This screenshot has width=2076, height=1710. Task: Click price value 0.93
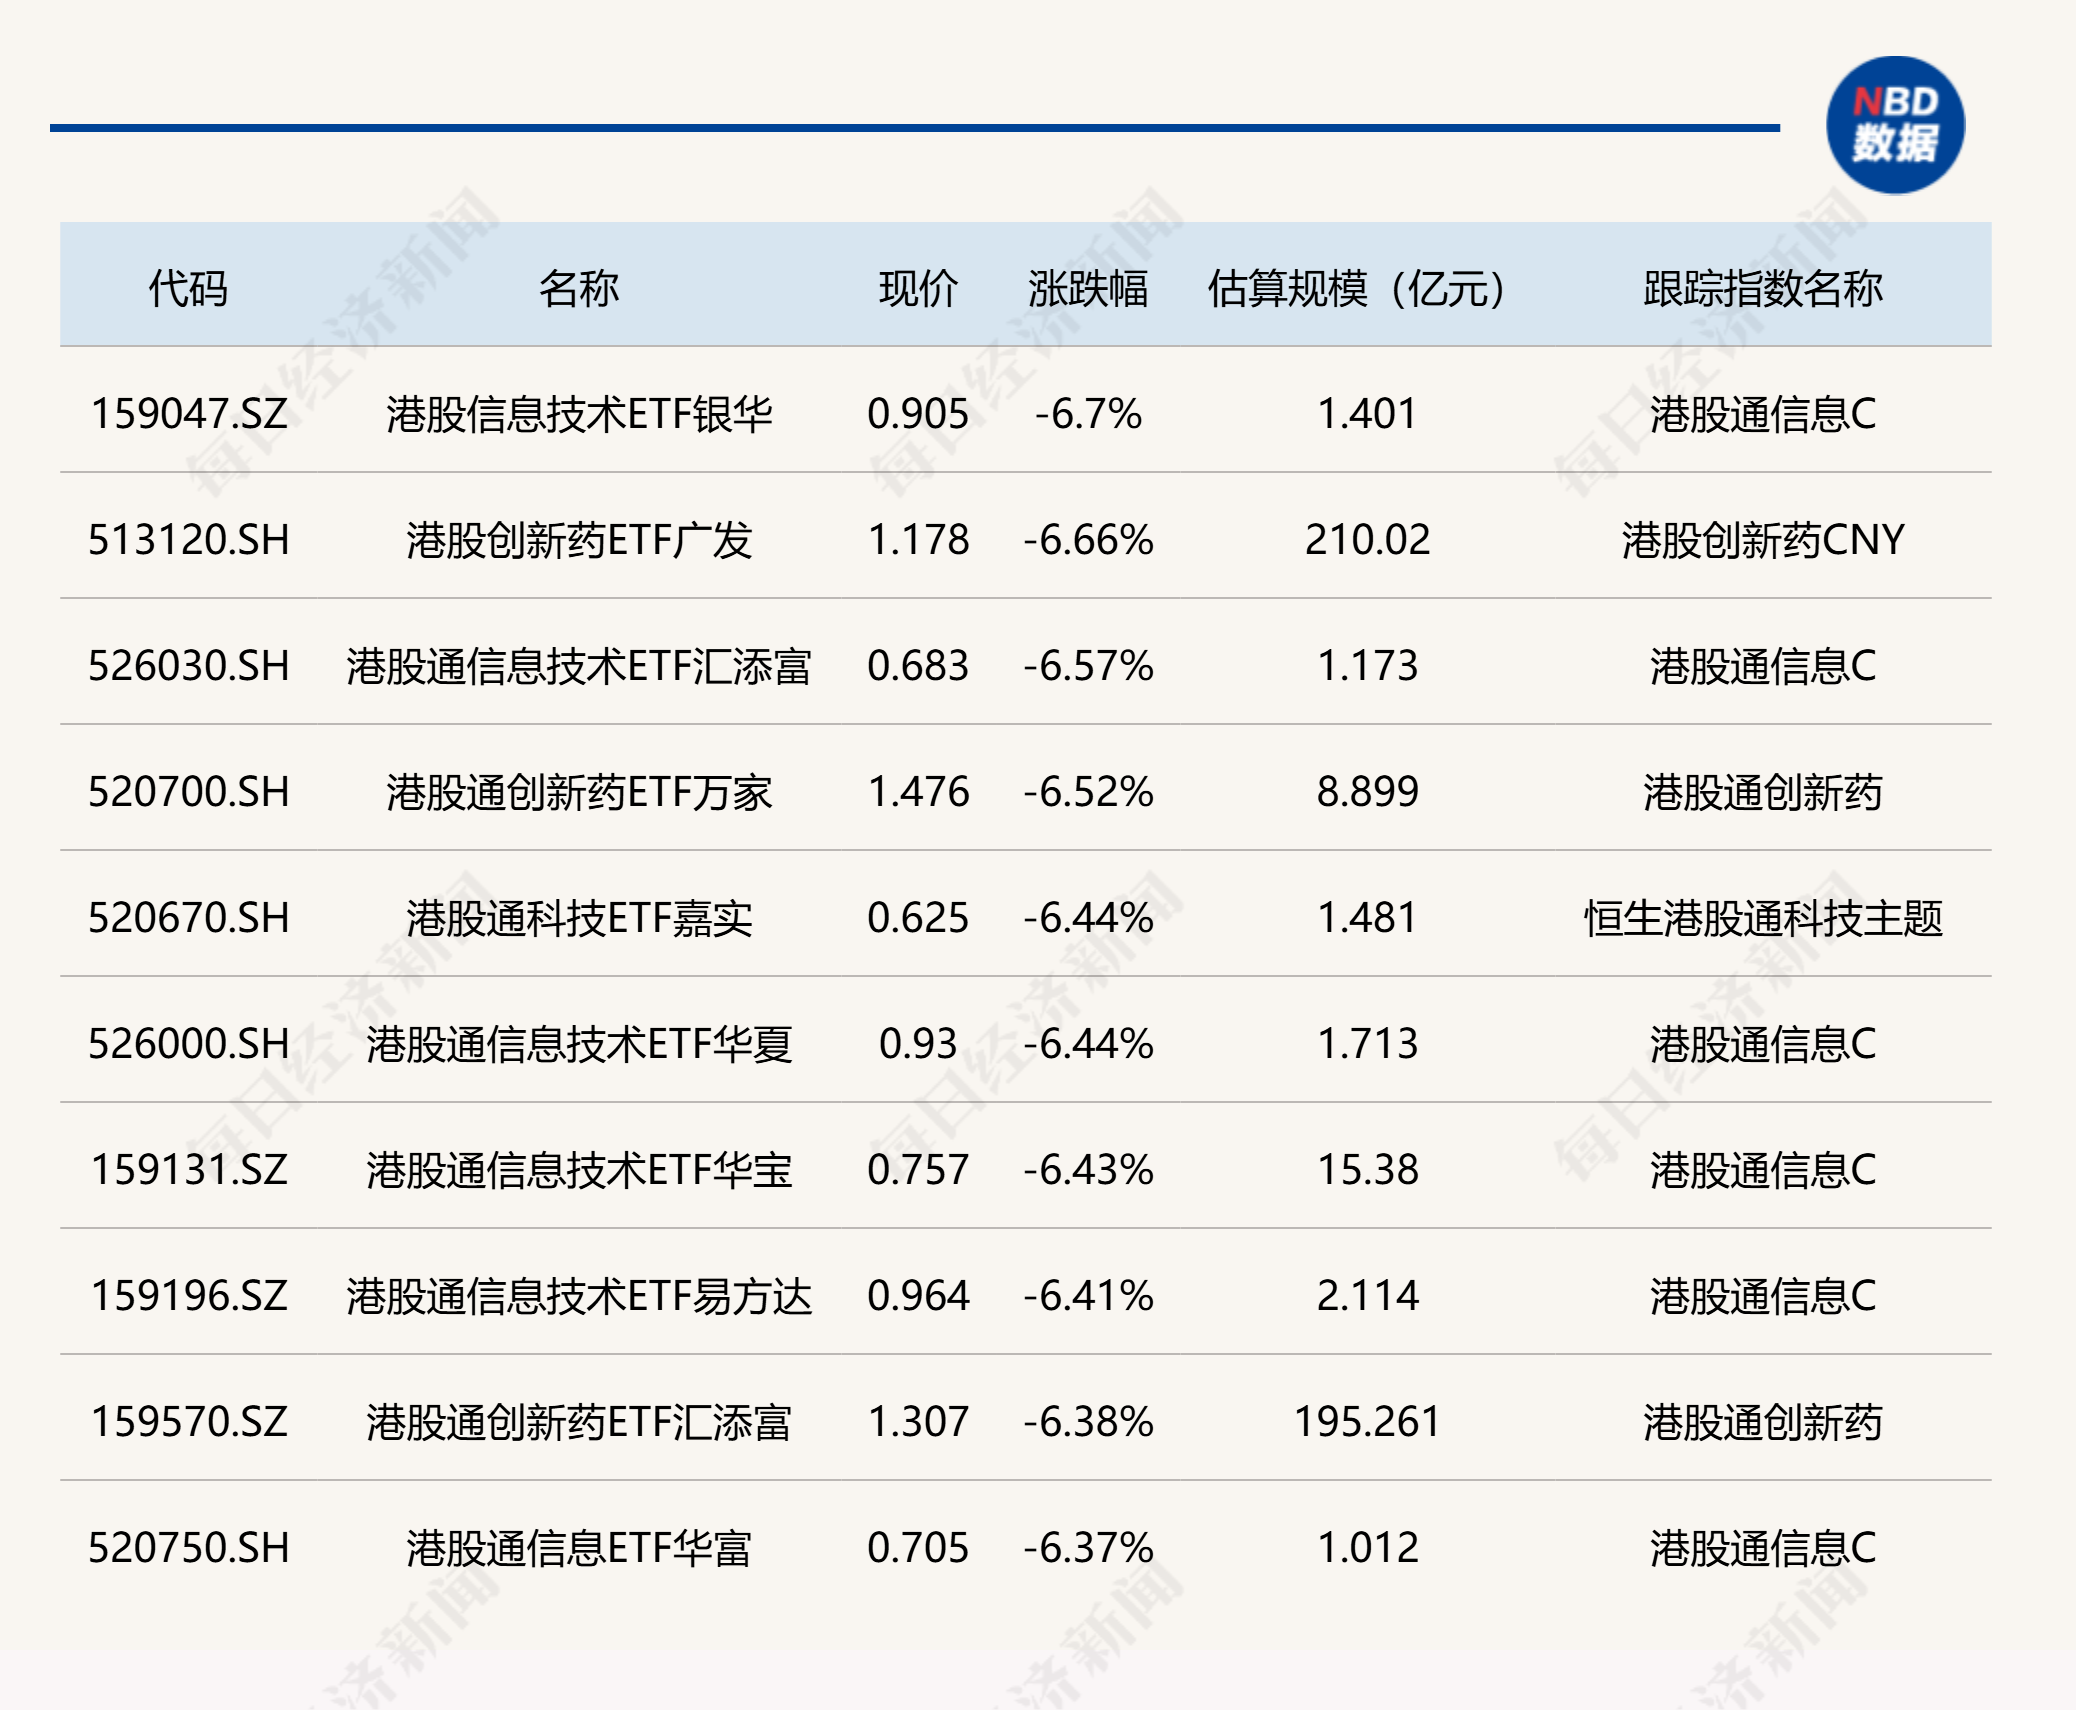pyautogui.click(x=918, y=1044)
